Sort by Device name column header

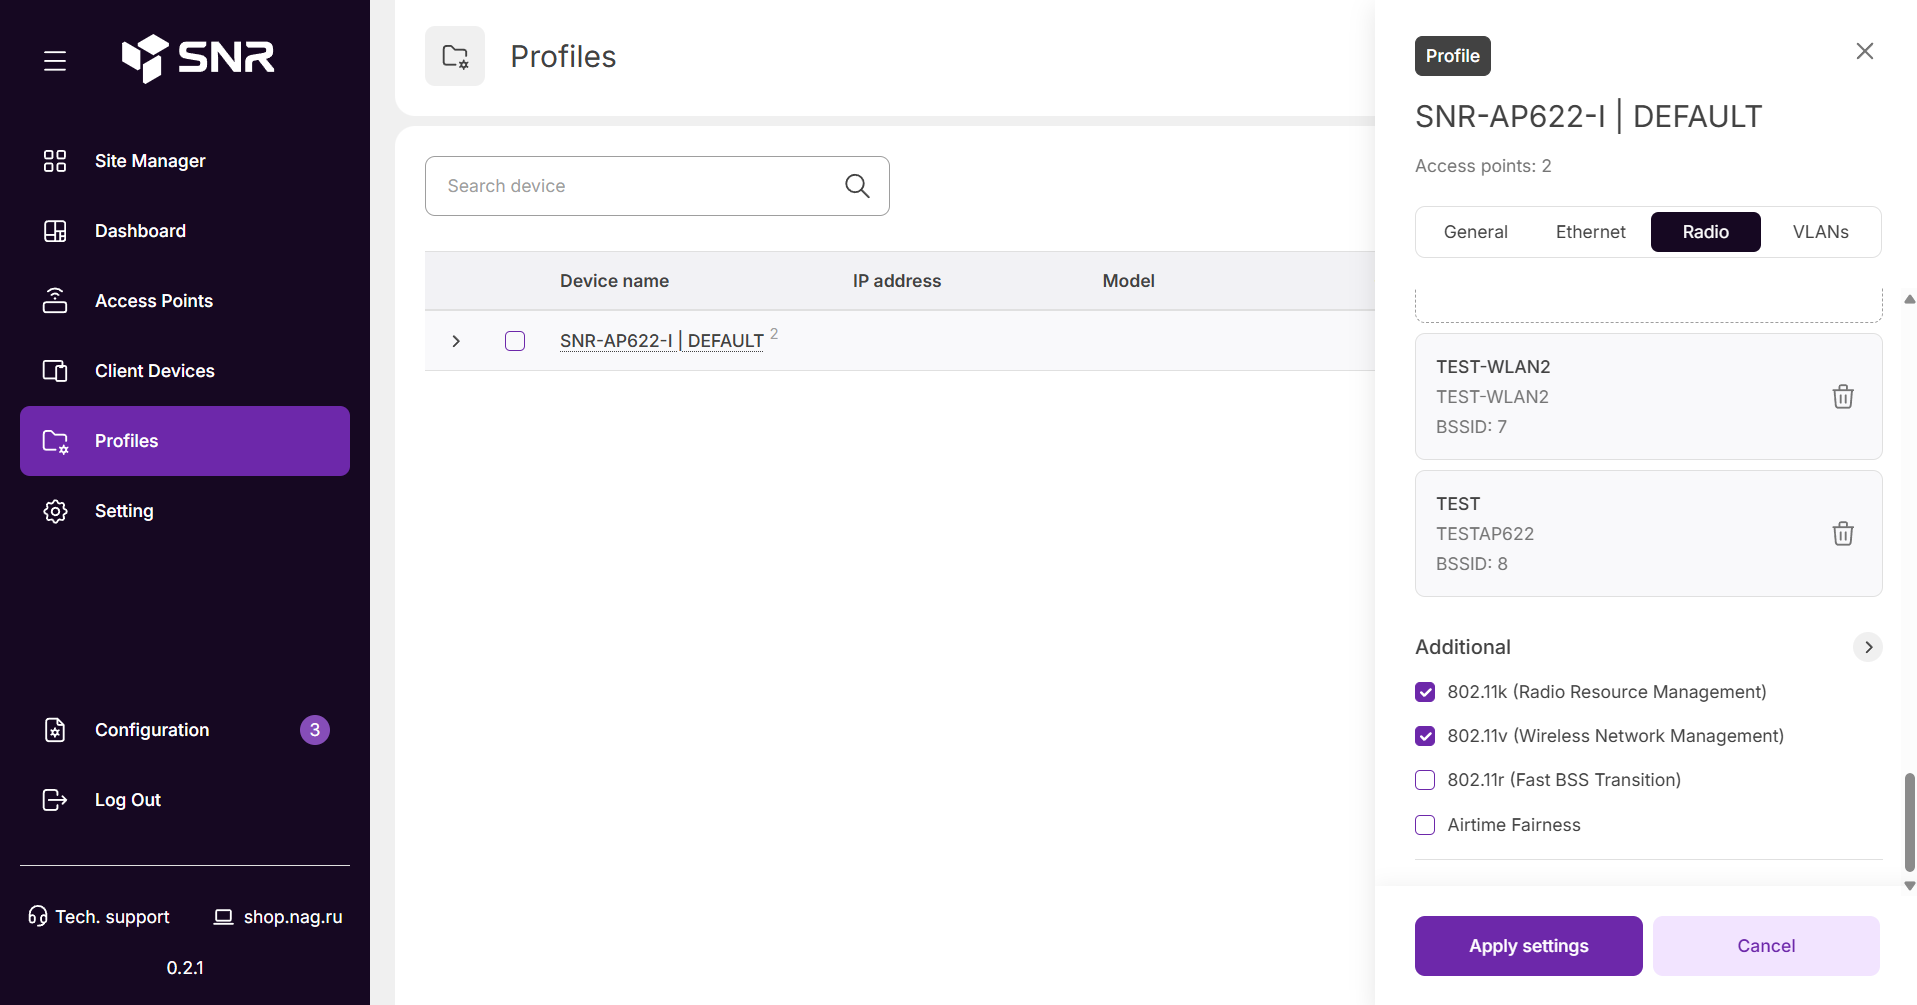point(614,281)
